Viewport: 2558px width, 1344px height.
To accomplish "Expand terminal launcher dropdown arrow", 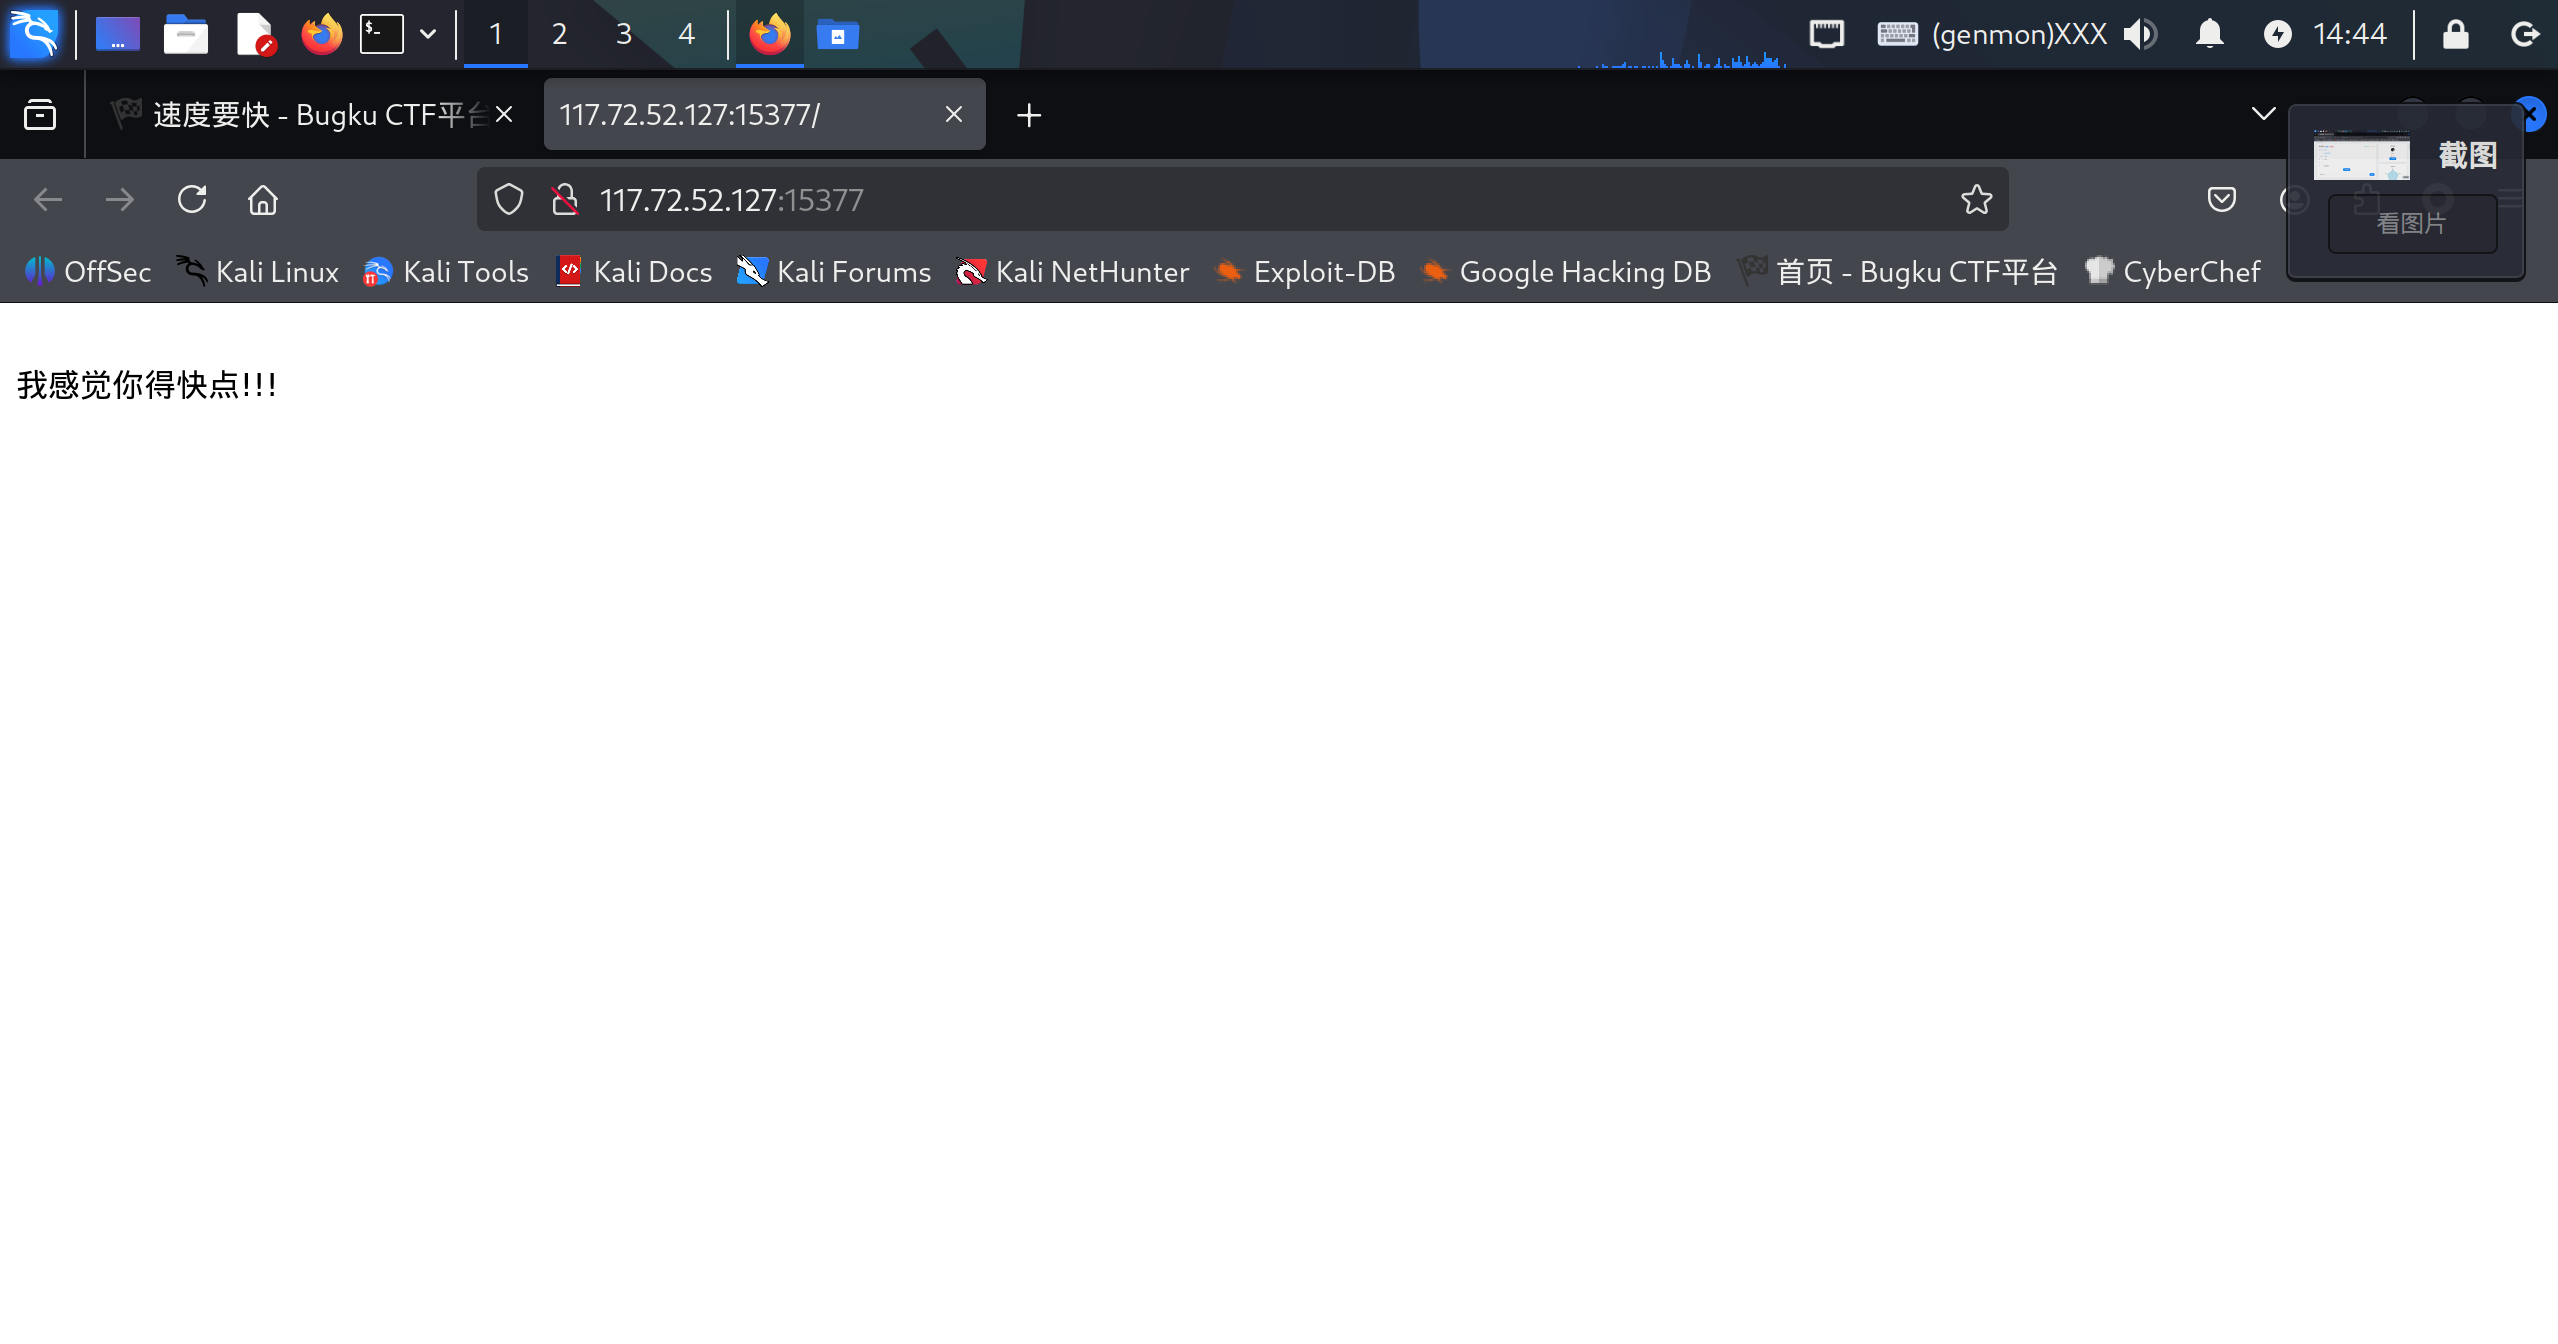I will click(428, 34).
